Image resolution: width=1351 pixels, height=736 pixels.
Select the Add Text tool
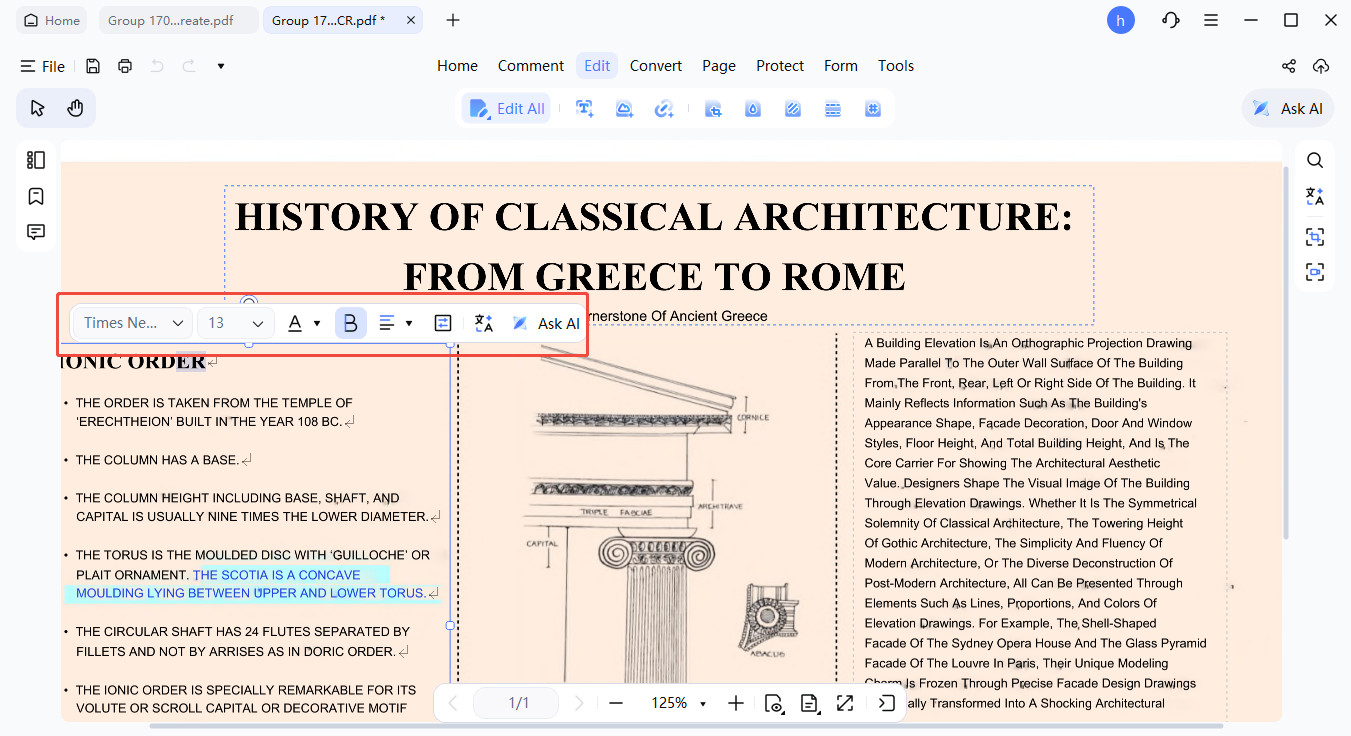(x=585, y=108)
